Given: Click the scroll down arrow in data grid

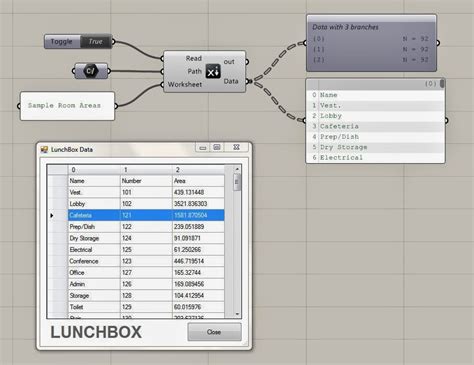Looking at the screenshot, I should pyautogui.click(x=237, y=314).
